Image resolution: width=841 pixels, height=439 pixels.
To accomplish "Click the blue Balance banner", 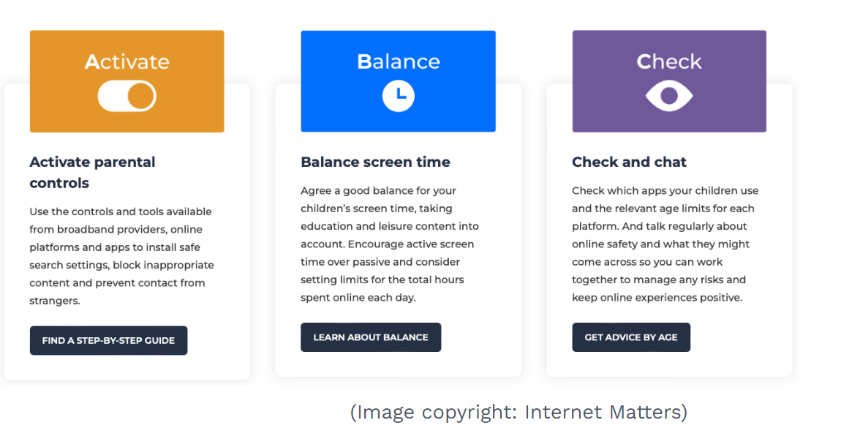I will [x=398, y=81].
